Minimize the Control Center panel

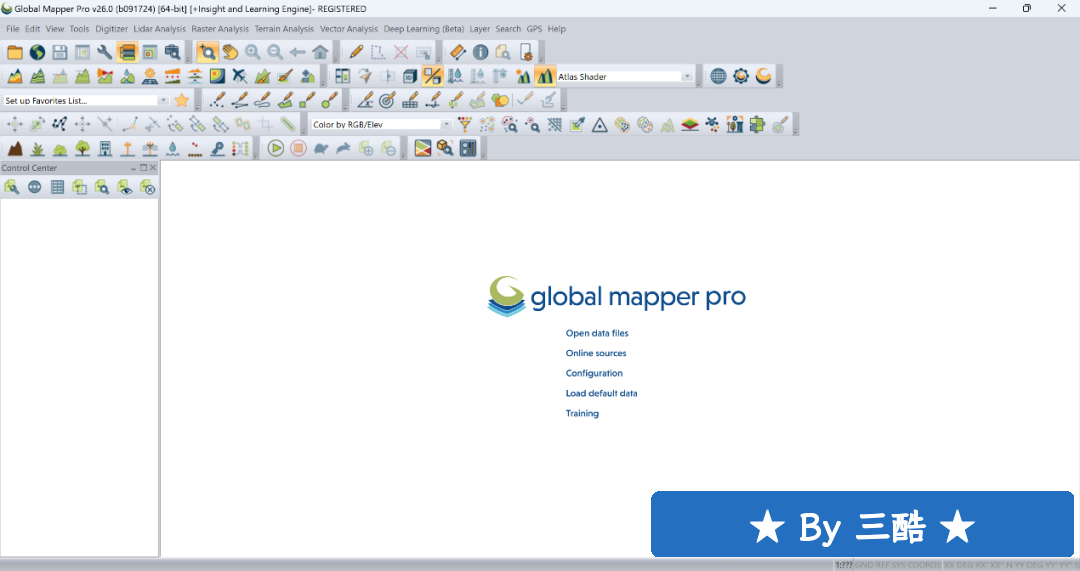tap(134, 167)
